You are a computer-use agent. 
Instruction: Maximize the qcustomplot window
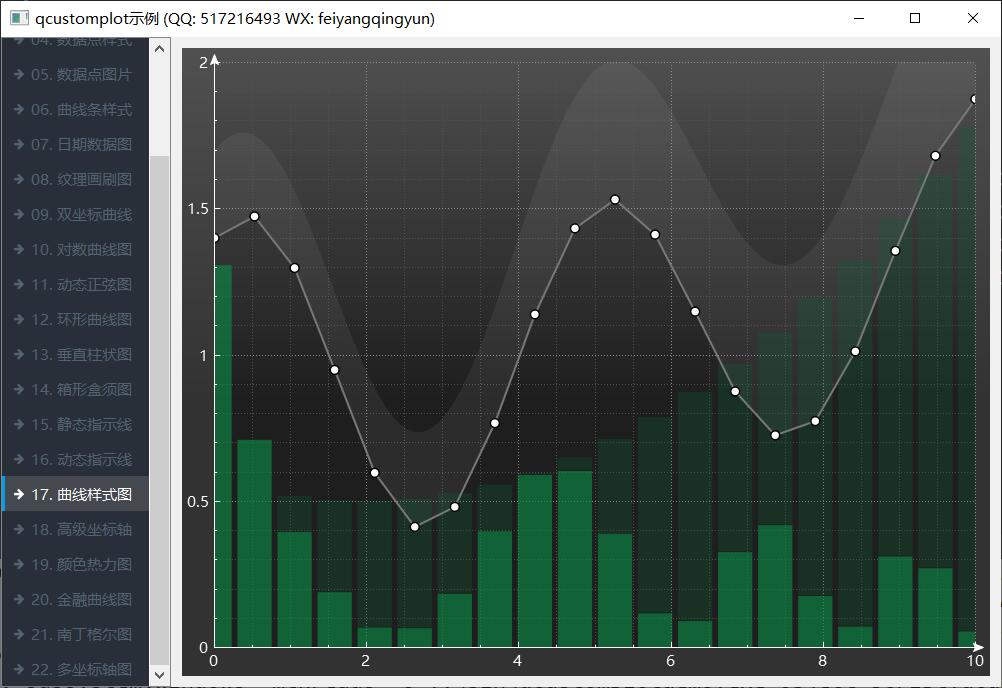pyautogui.click(x=915, y=18)
